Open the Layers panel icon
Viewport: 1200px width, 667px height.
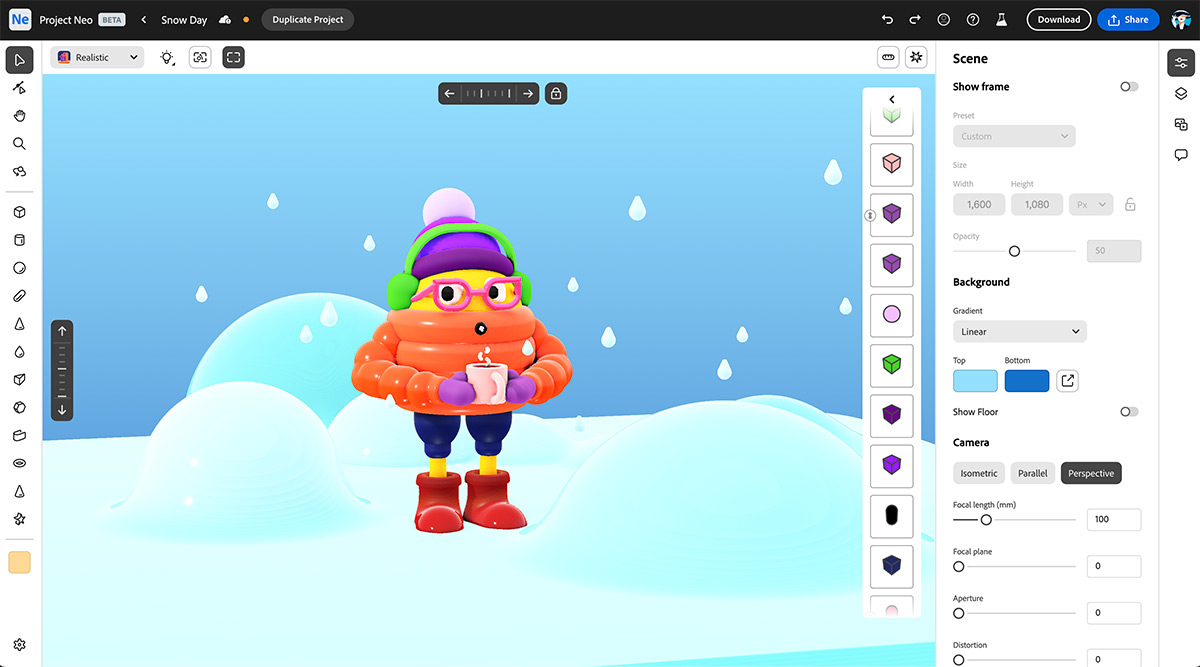tap(1181, 94)
